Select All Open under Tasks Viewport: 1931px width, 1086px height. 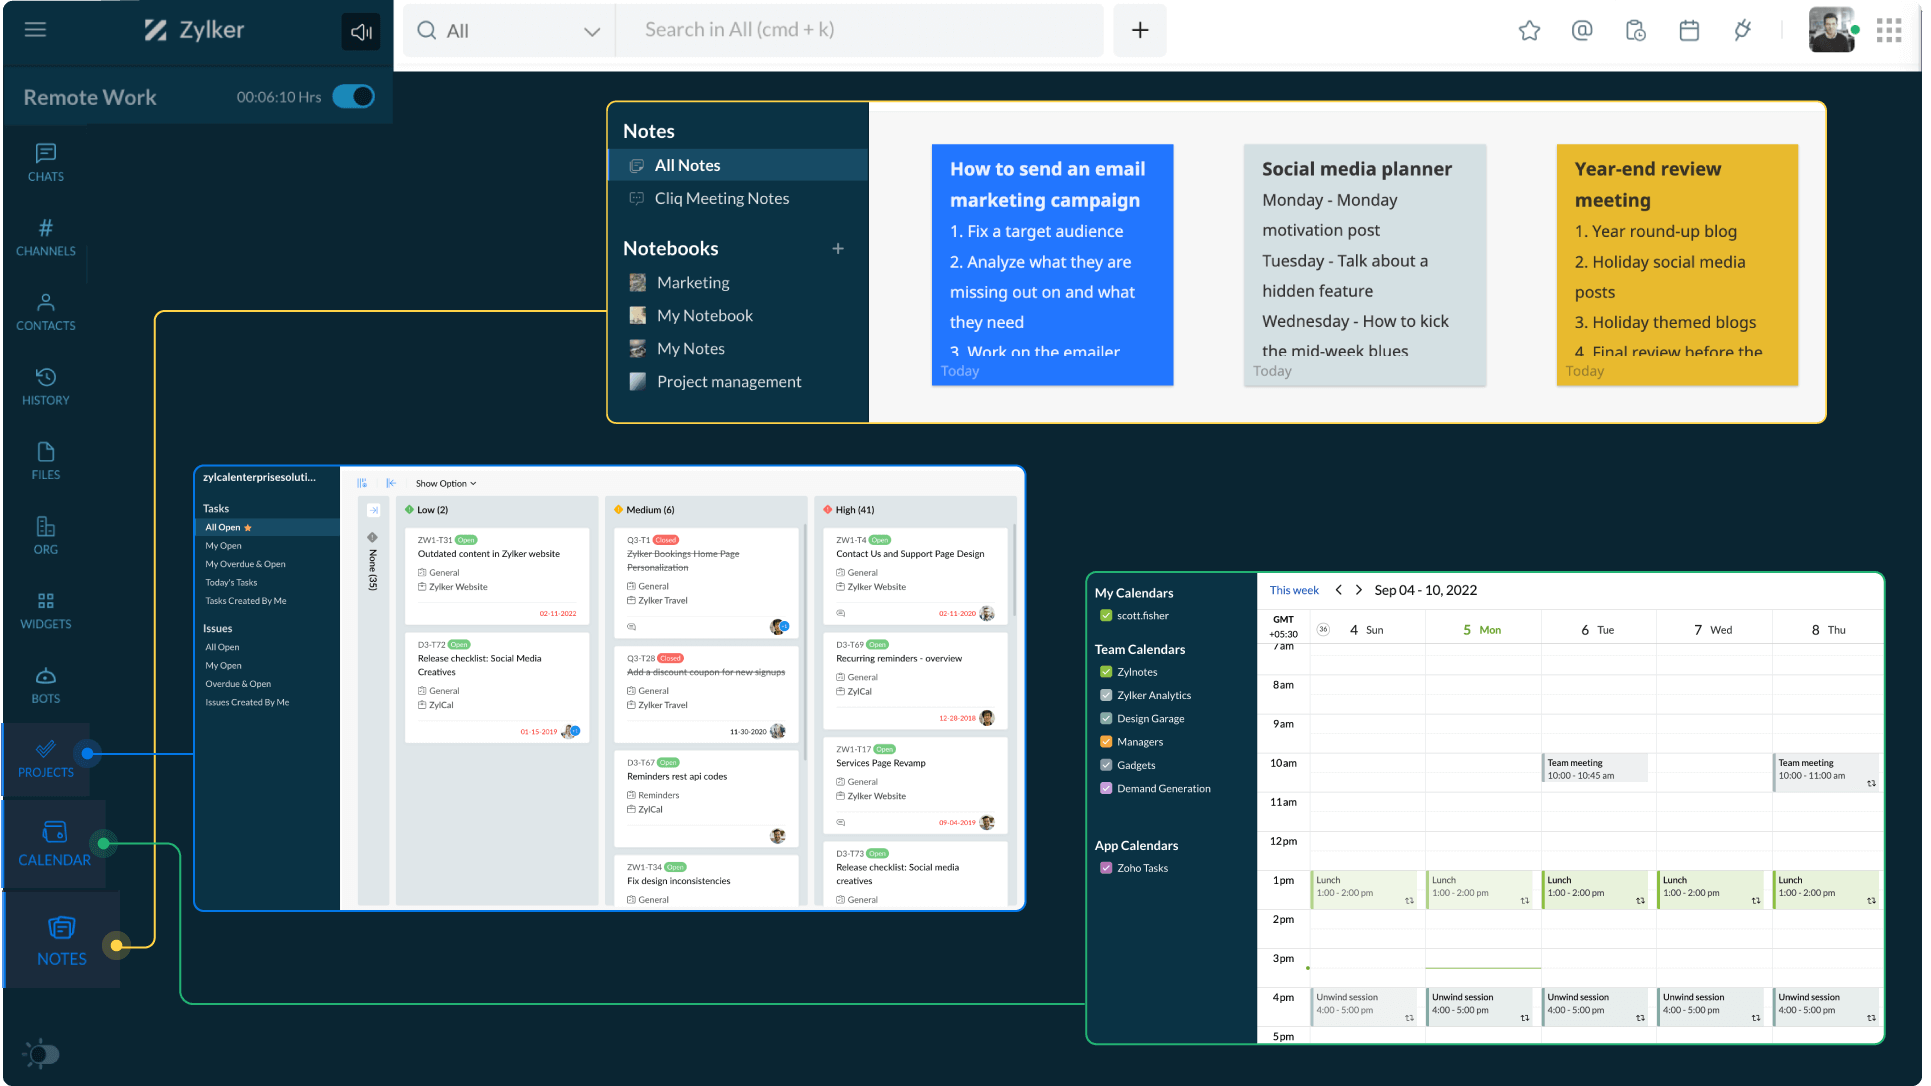tap(267, 527)
